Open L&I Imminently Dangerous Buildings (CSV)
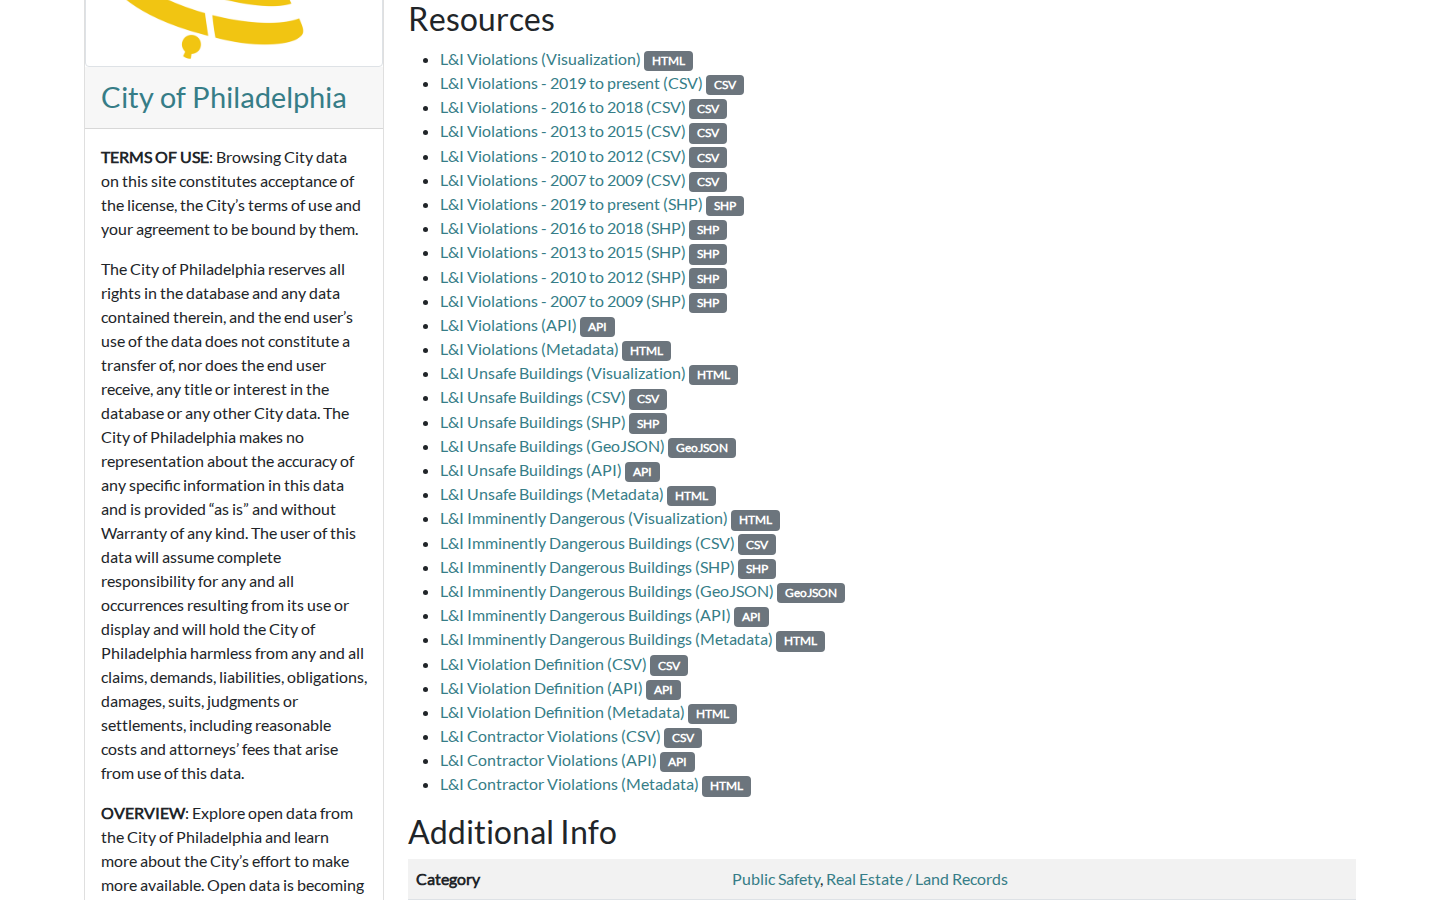 coord(587,544)
